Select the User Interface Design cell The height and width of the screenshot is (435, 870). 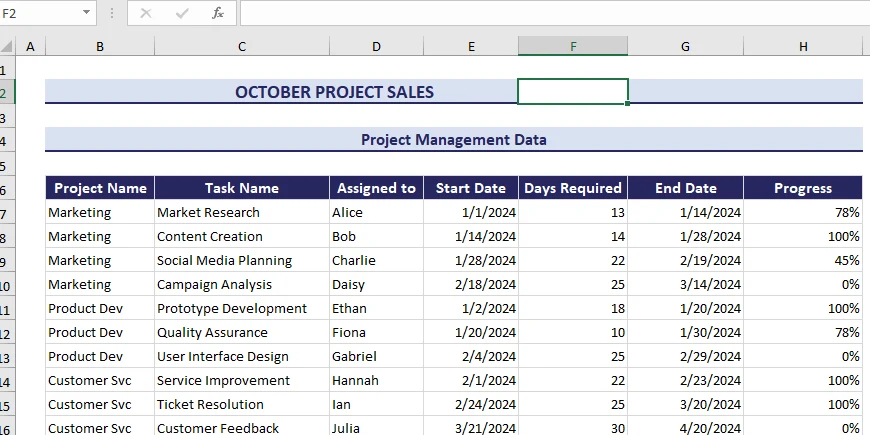pos(242,356)
